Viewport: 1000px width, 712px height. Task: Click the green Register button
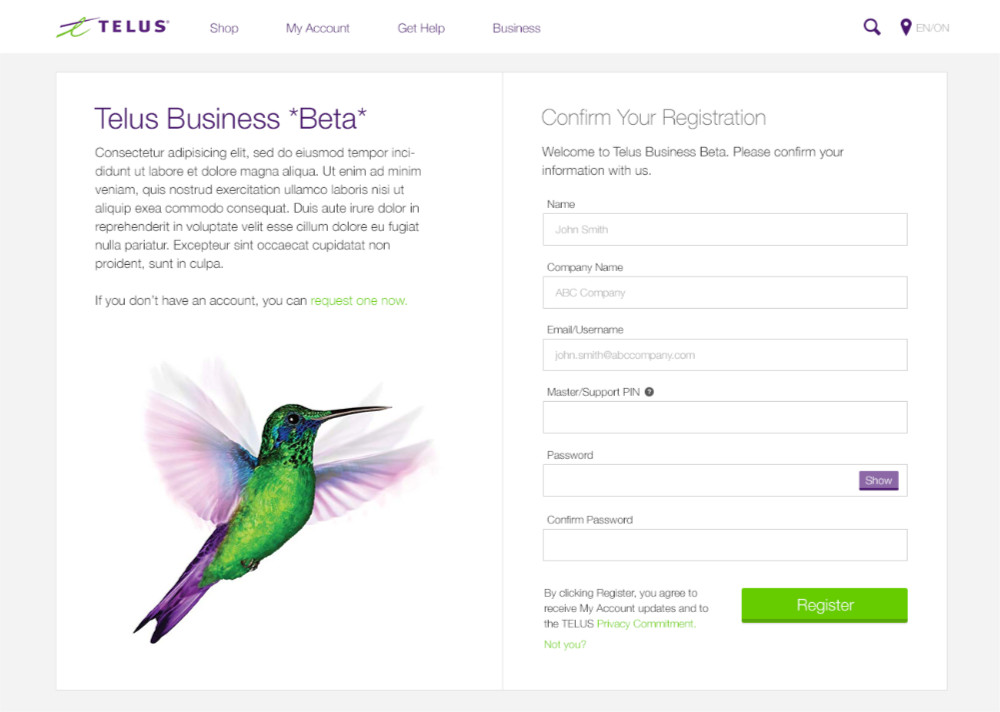(824, 605)
